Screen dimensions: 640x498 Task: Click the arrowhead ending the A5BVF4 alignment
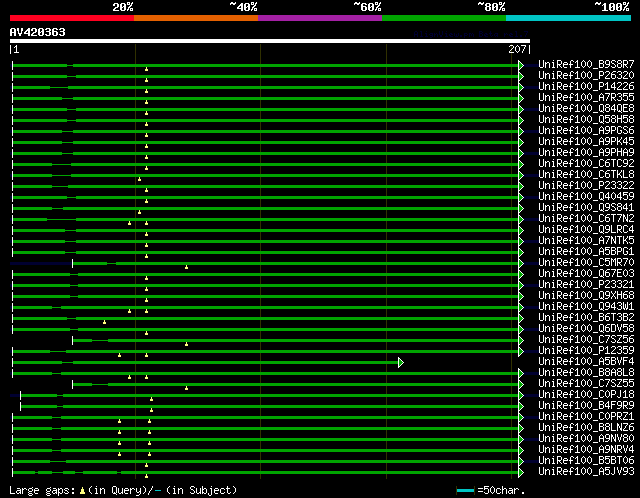coord(400,362)
